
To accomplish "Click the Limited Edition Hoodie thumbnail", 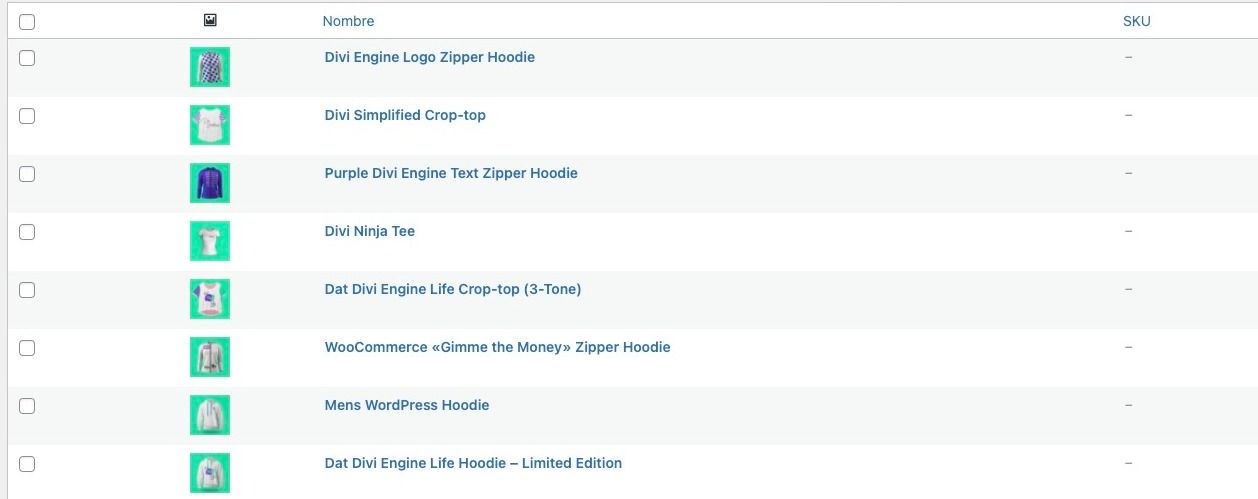I will click(x=210, y=473).
